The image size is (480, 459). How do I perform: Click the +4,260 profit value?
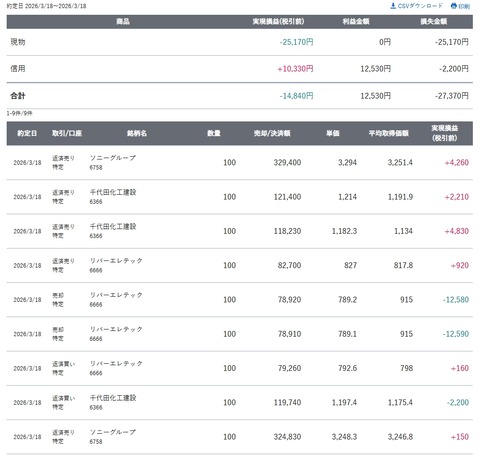tap(457, 163)
